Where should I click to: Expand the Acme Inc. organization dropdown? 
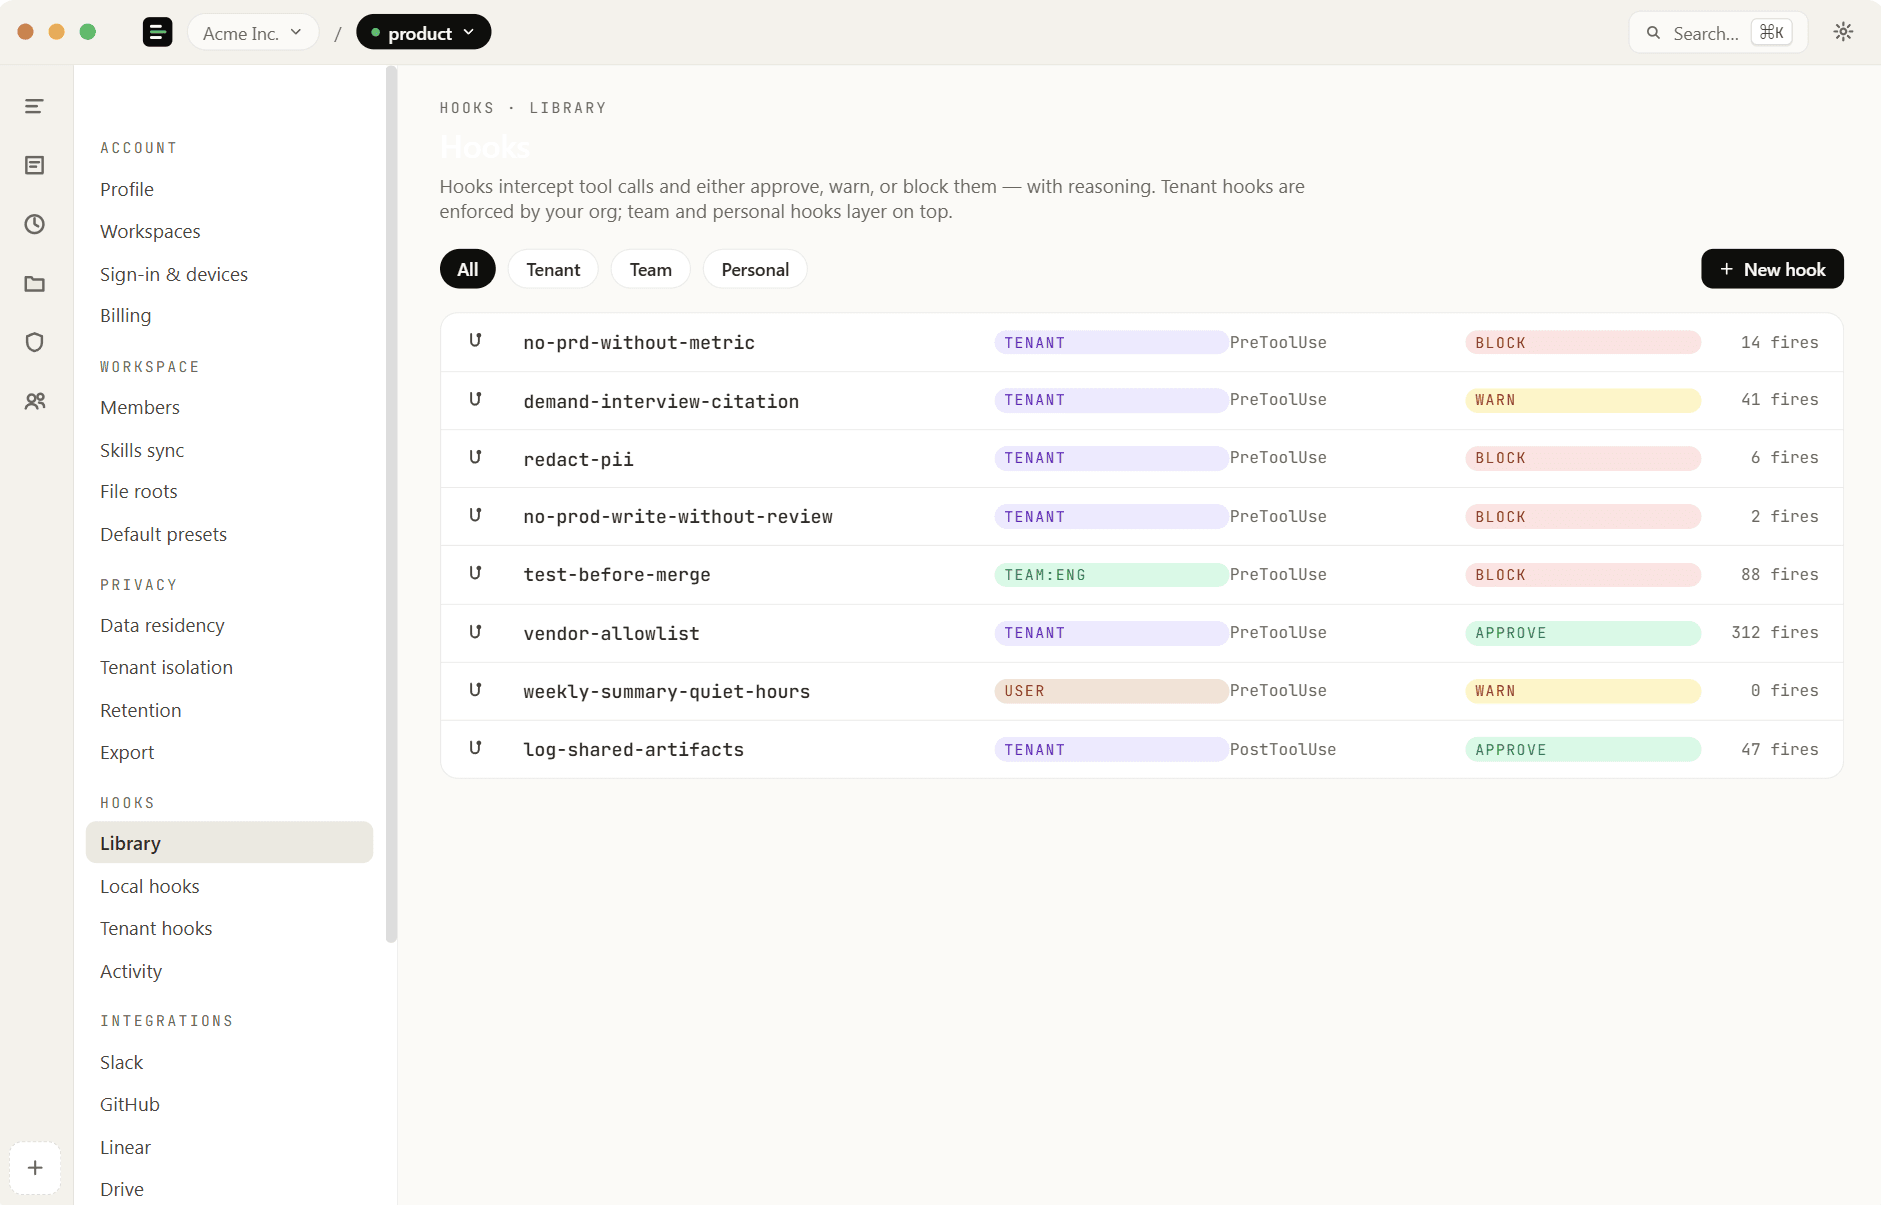[x=253, y=32]
